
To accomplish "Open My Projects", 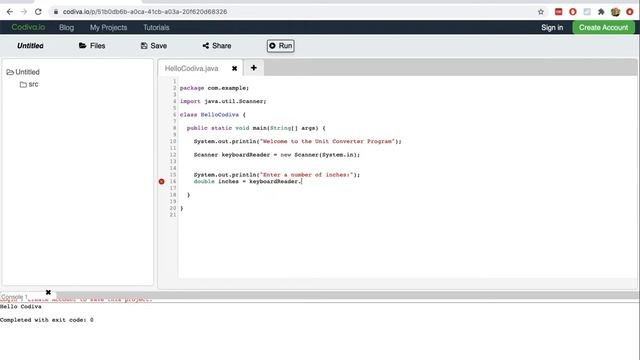I will (x=109, y=27).
